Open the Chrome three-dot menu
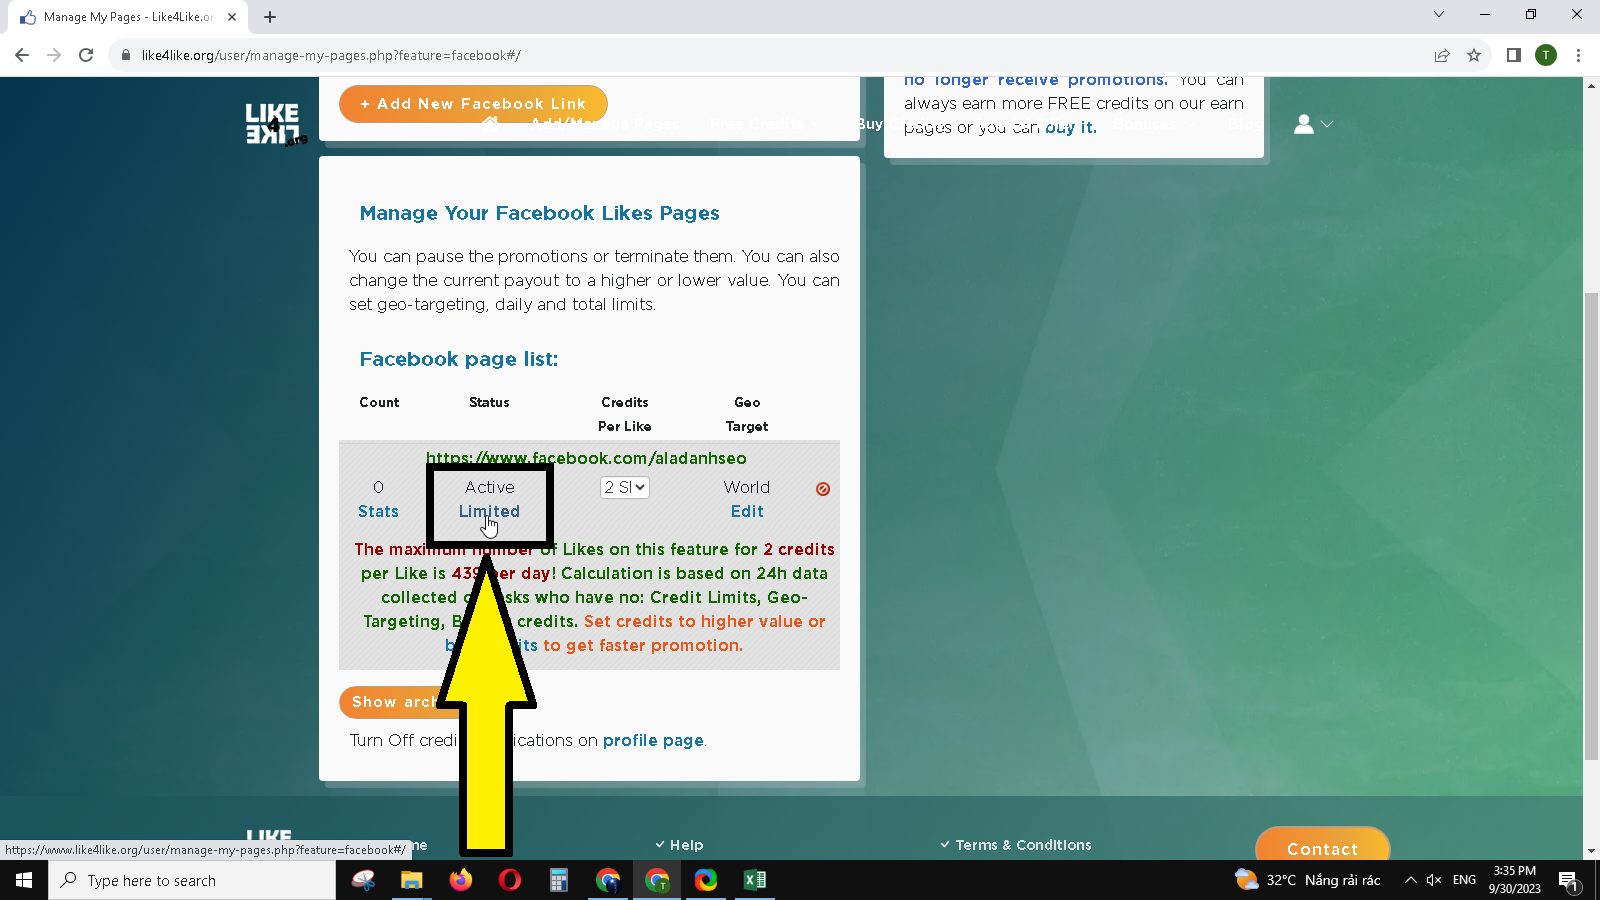1600x900 pixels. [1578, 55]
